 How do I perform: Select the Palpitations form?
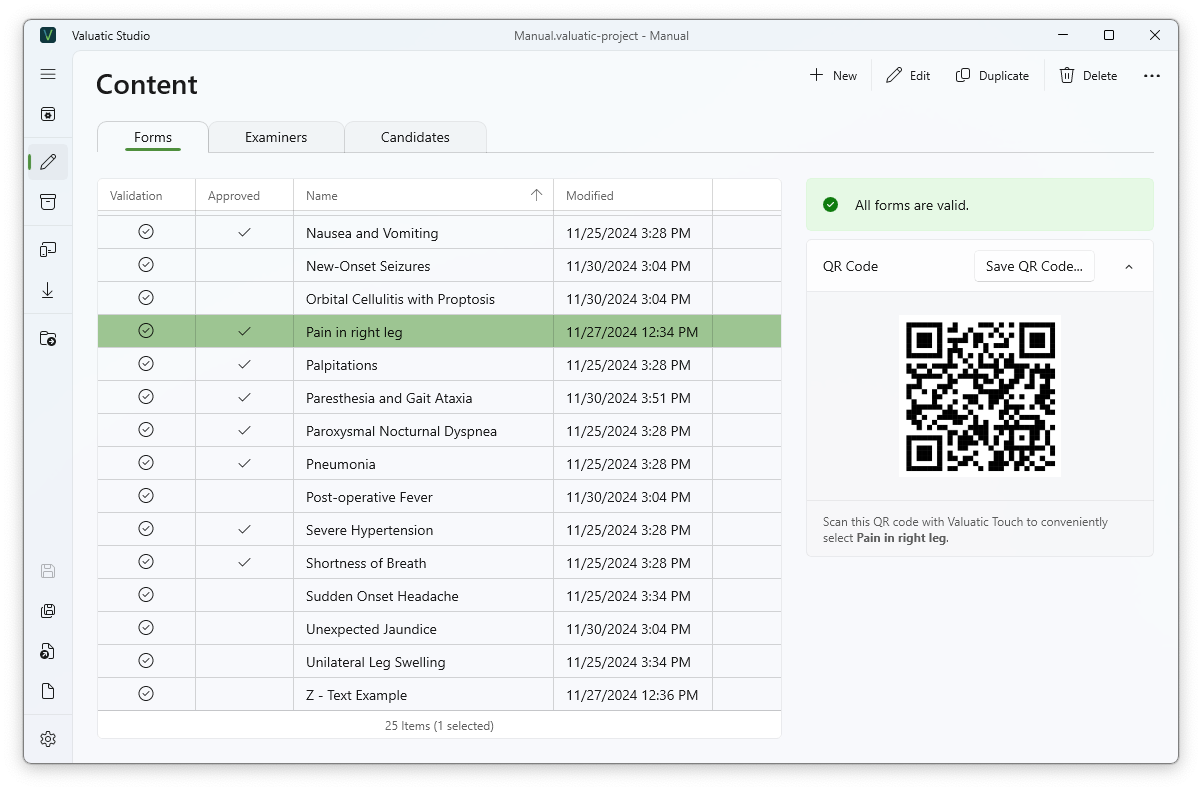coord(342,365)
